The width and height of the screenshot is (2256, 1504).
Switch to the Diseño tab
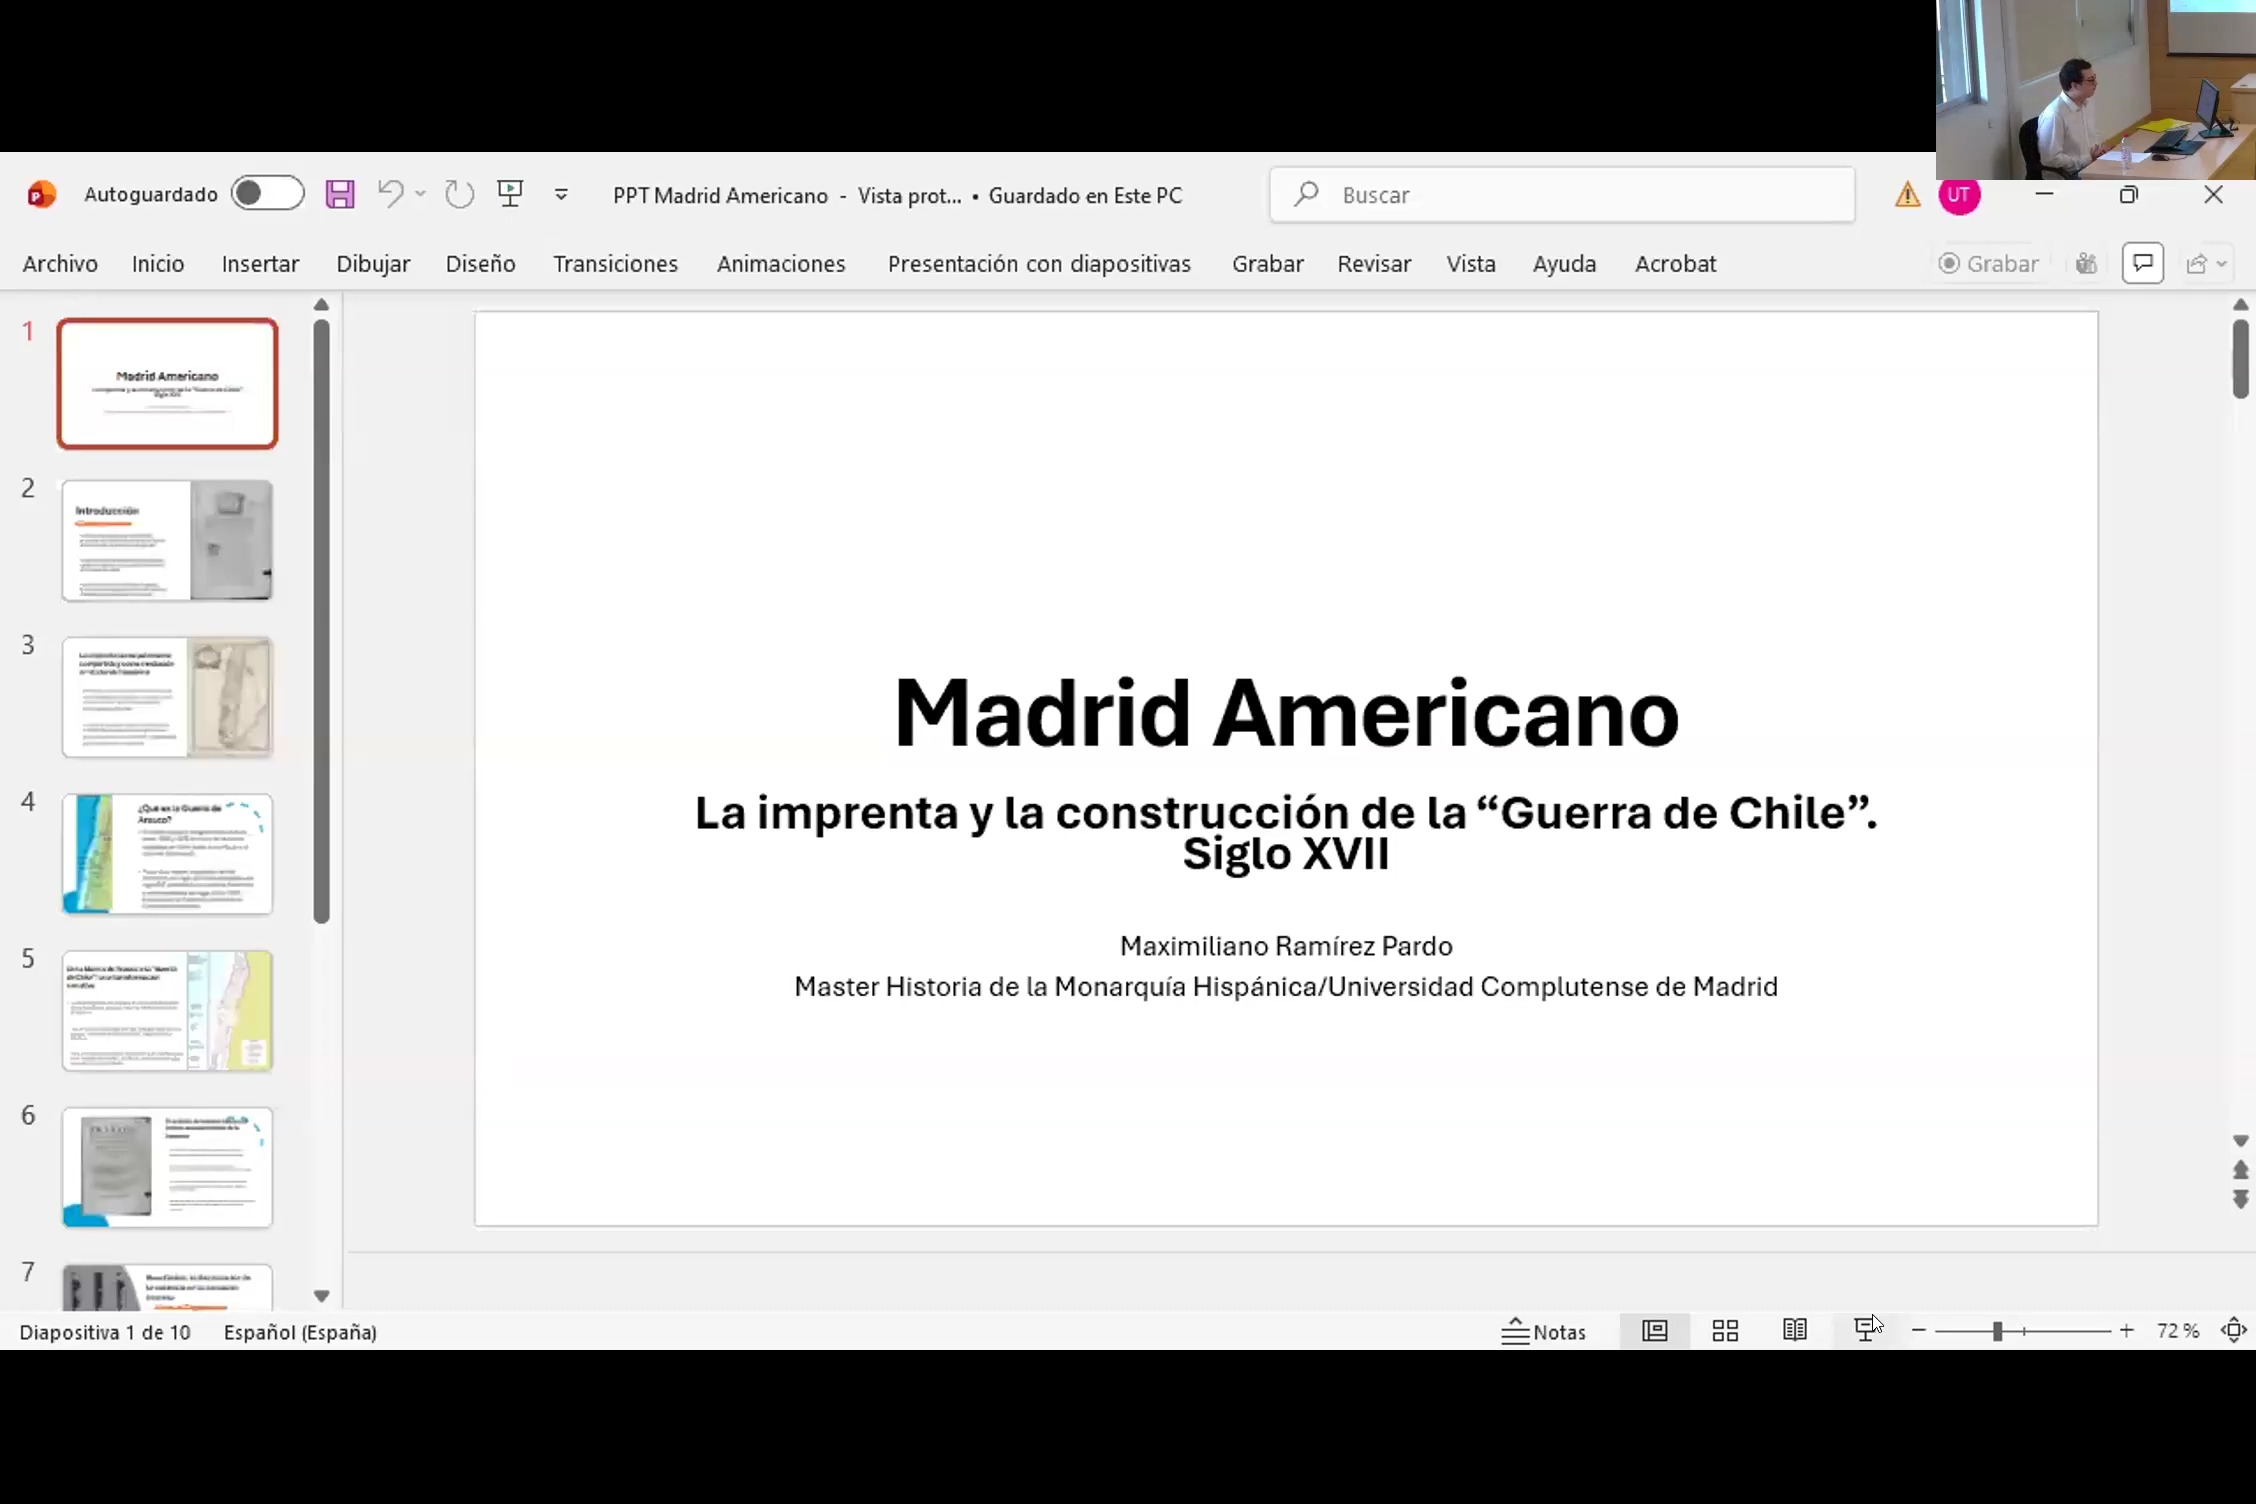481,264
